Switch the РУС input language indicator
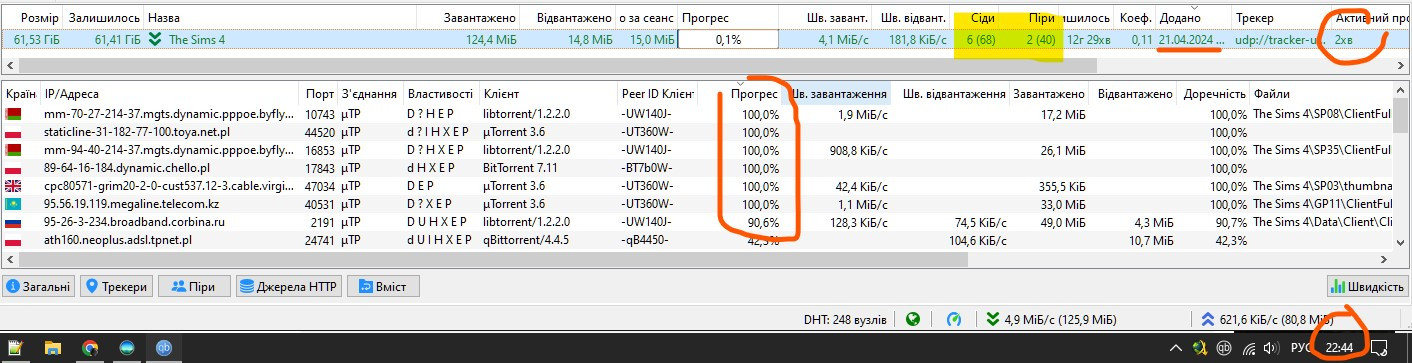 click(x=1301, y=348)
